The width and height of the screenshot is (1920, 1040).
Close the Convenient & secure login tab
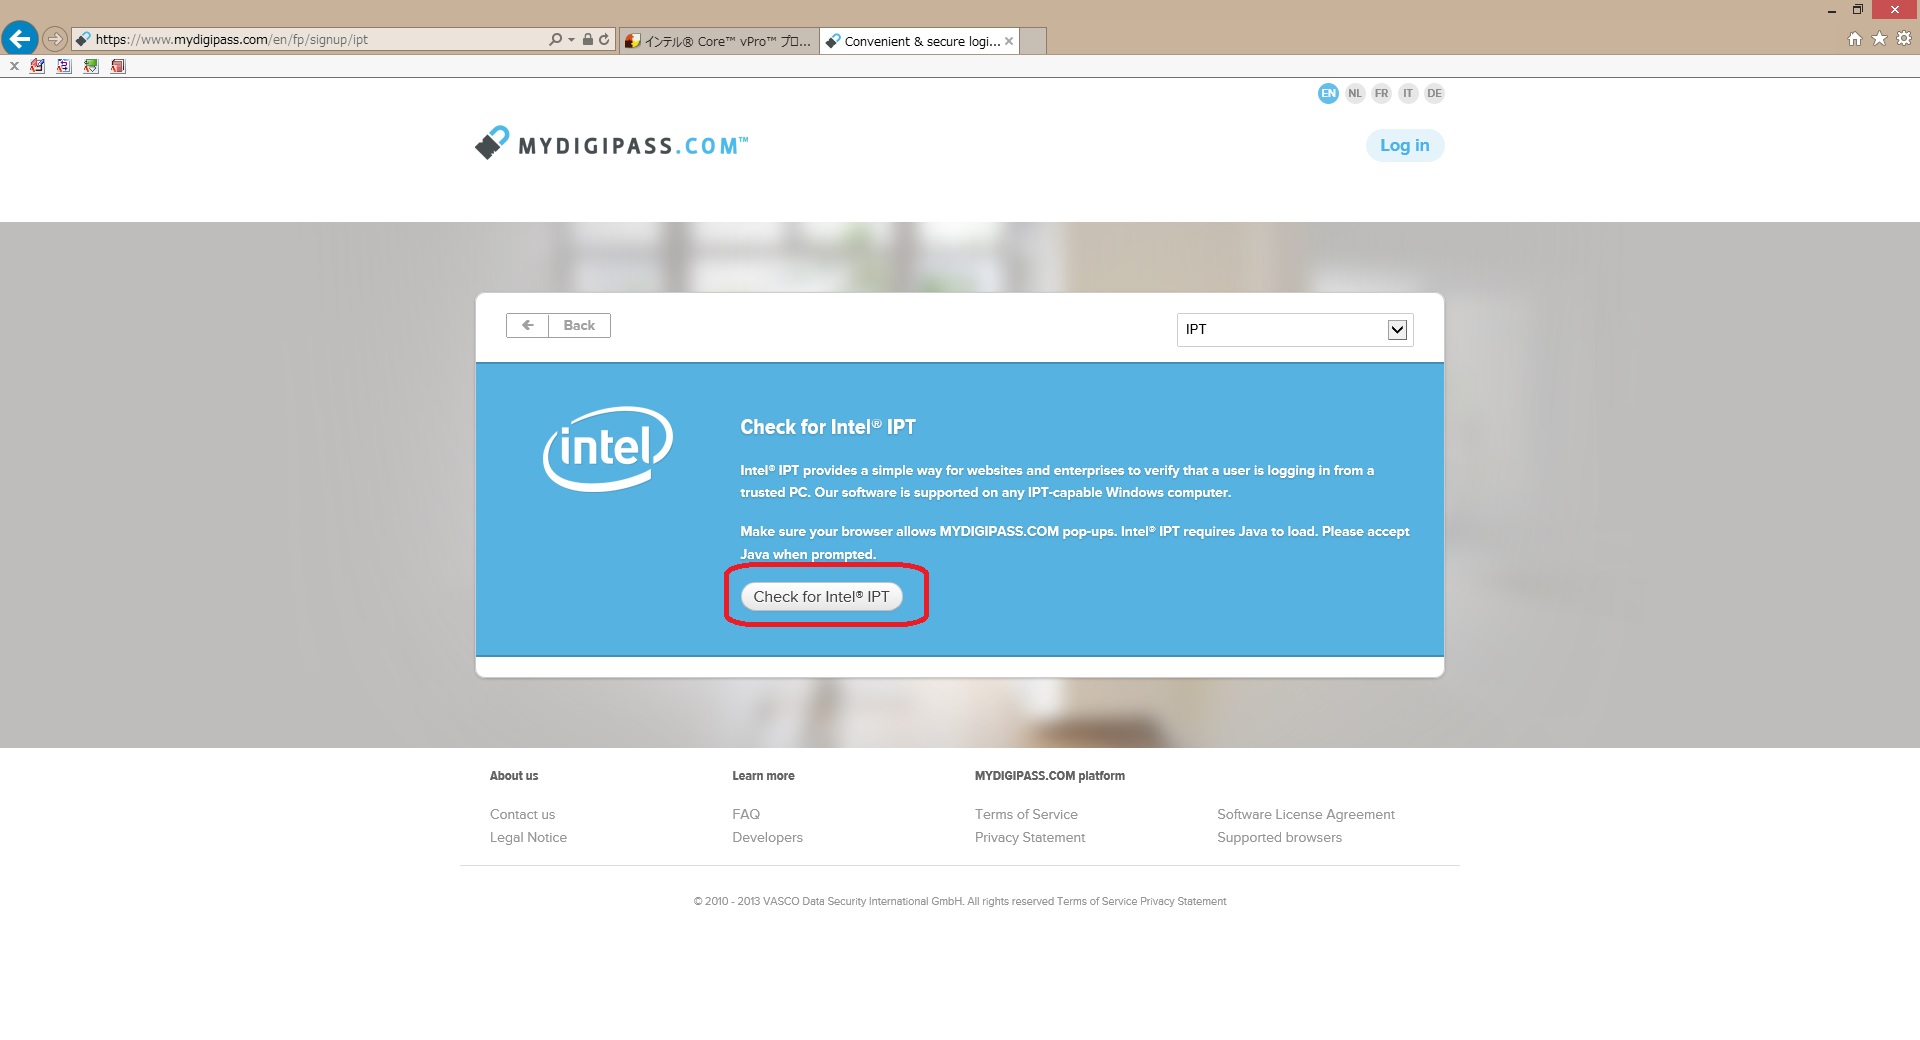1009,41
